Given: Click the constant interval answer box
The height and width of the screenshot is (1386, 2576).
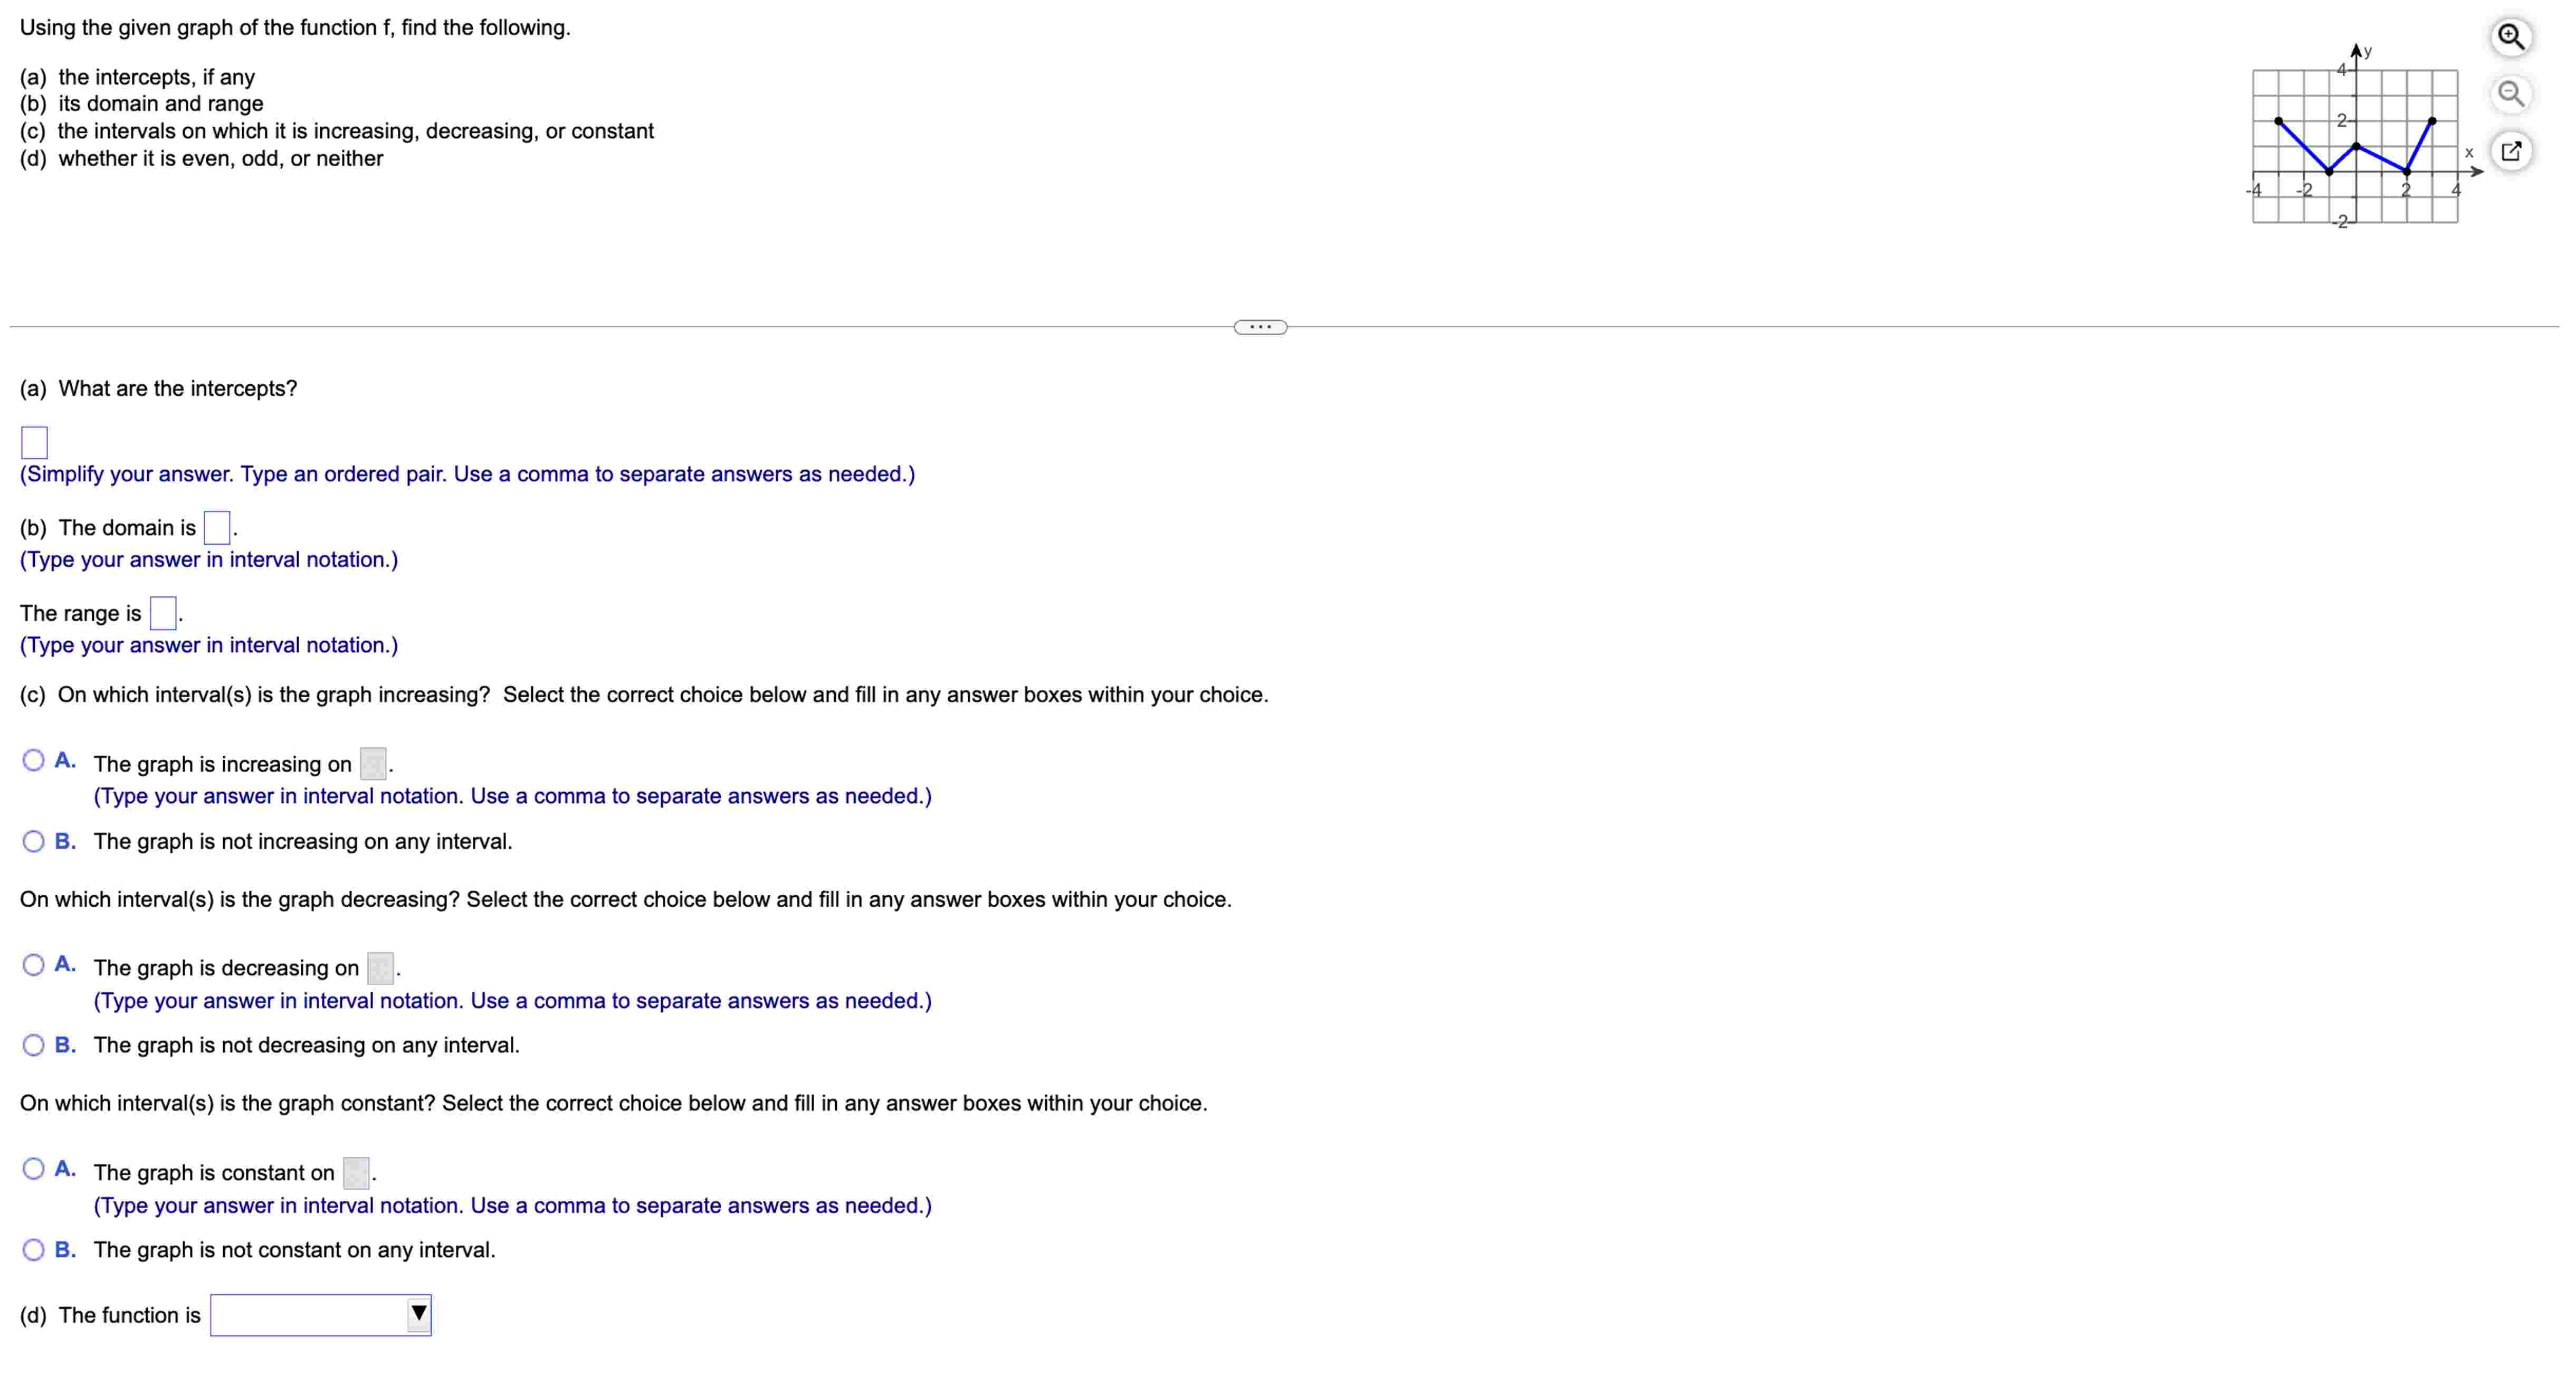Looking at the screenshot, I should 356,1173.
